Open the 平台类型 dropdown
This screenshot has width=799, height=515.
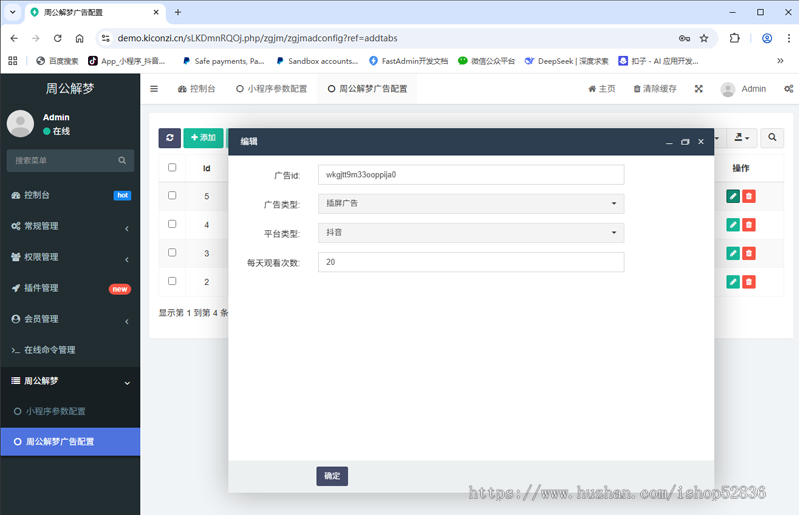click(471, 233)
